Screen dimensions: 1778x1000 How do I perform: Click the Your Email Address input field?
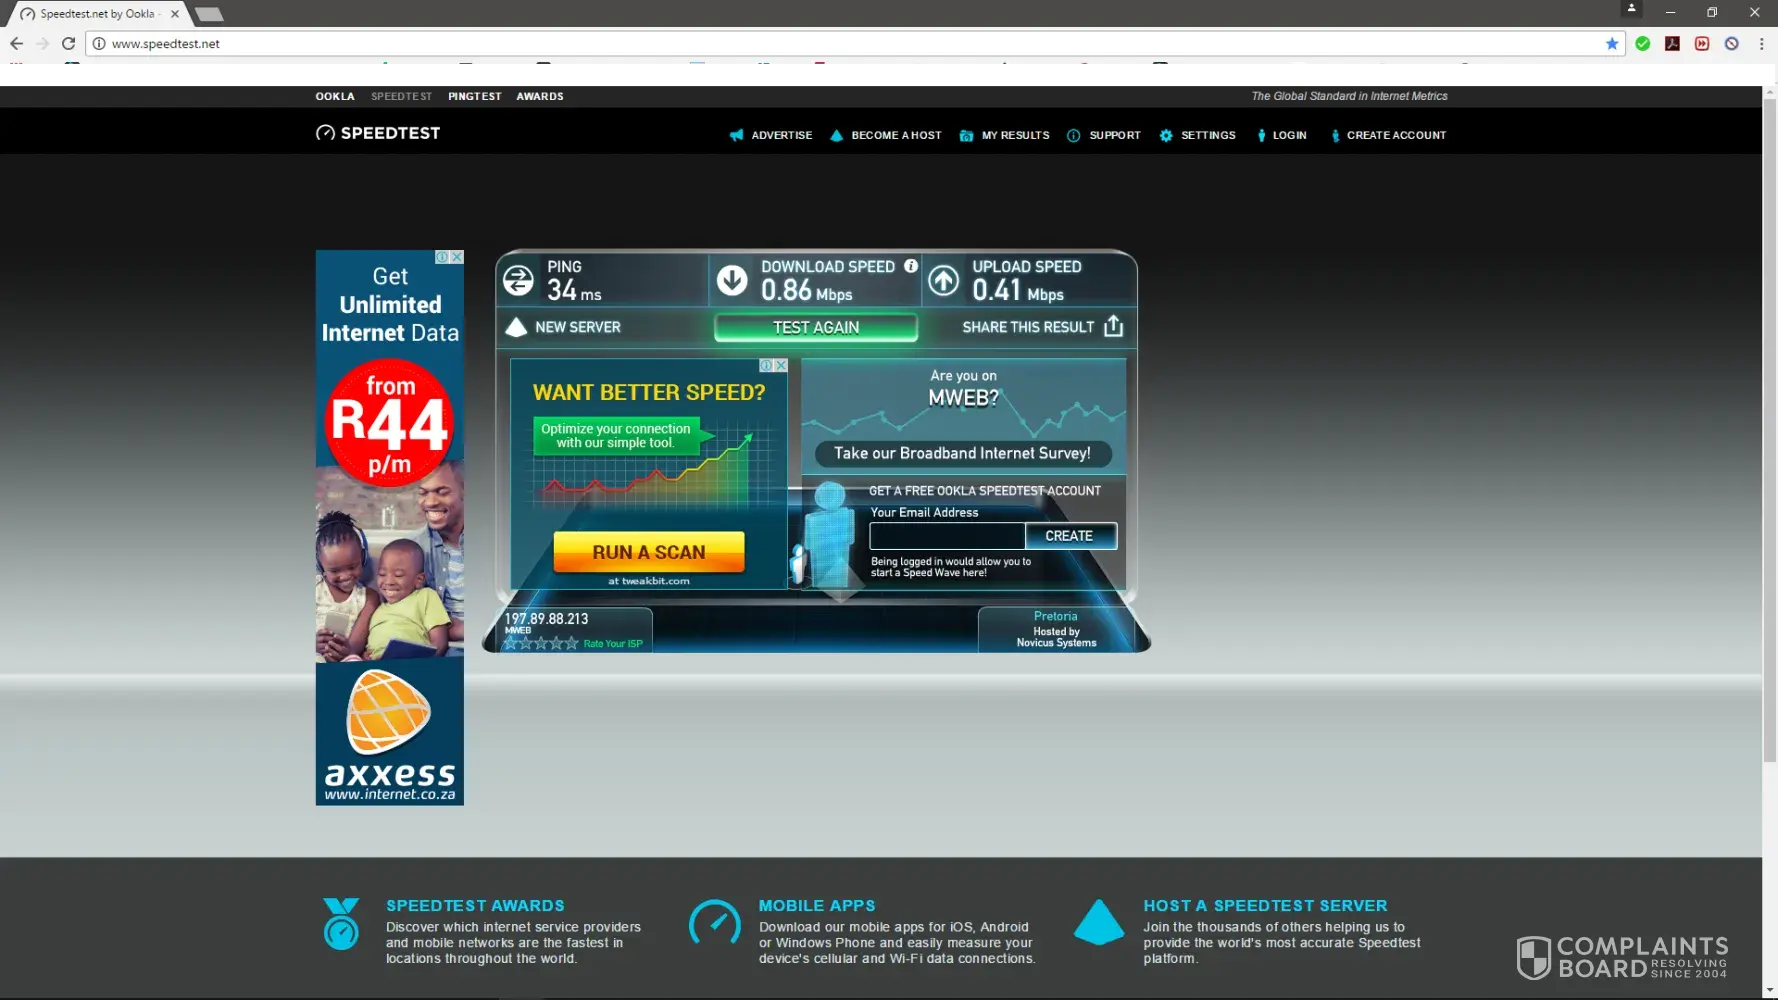coord(947,536)
